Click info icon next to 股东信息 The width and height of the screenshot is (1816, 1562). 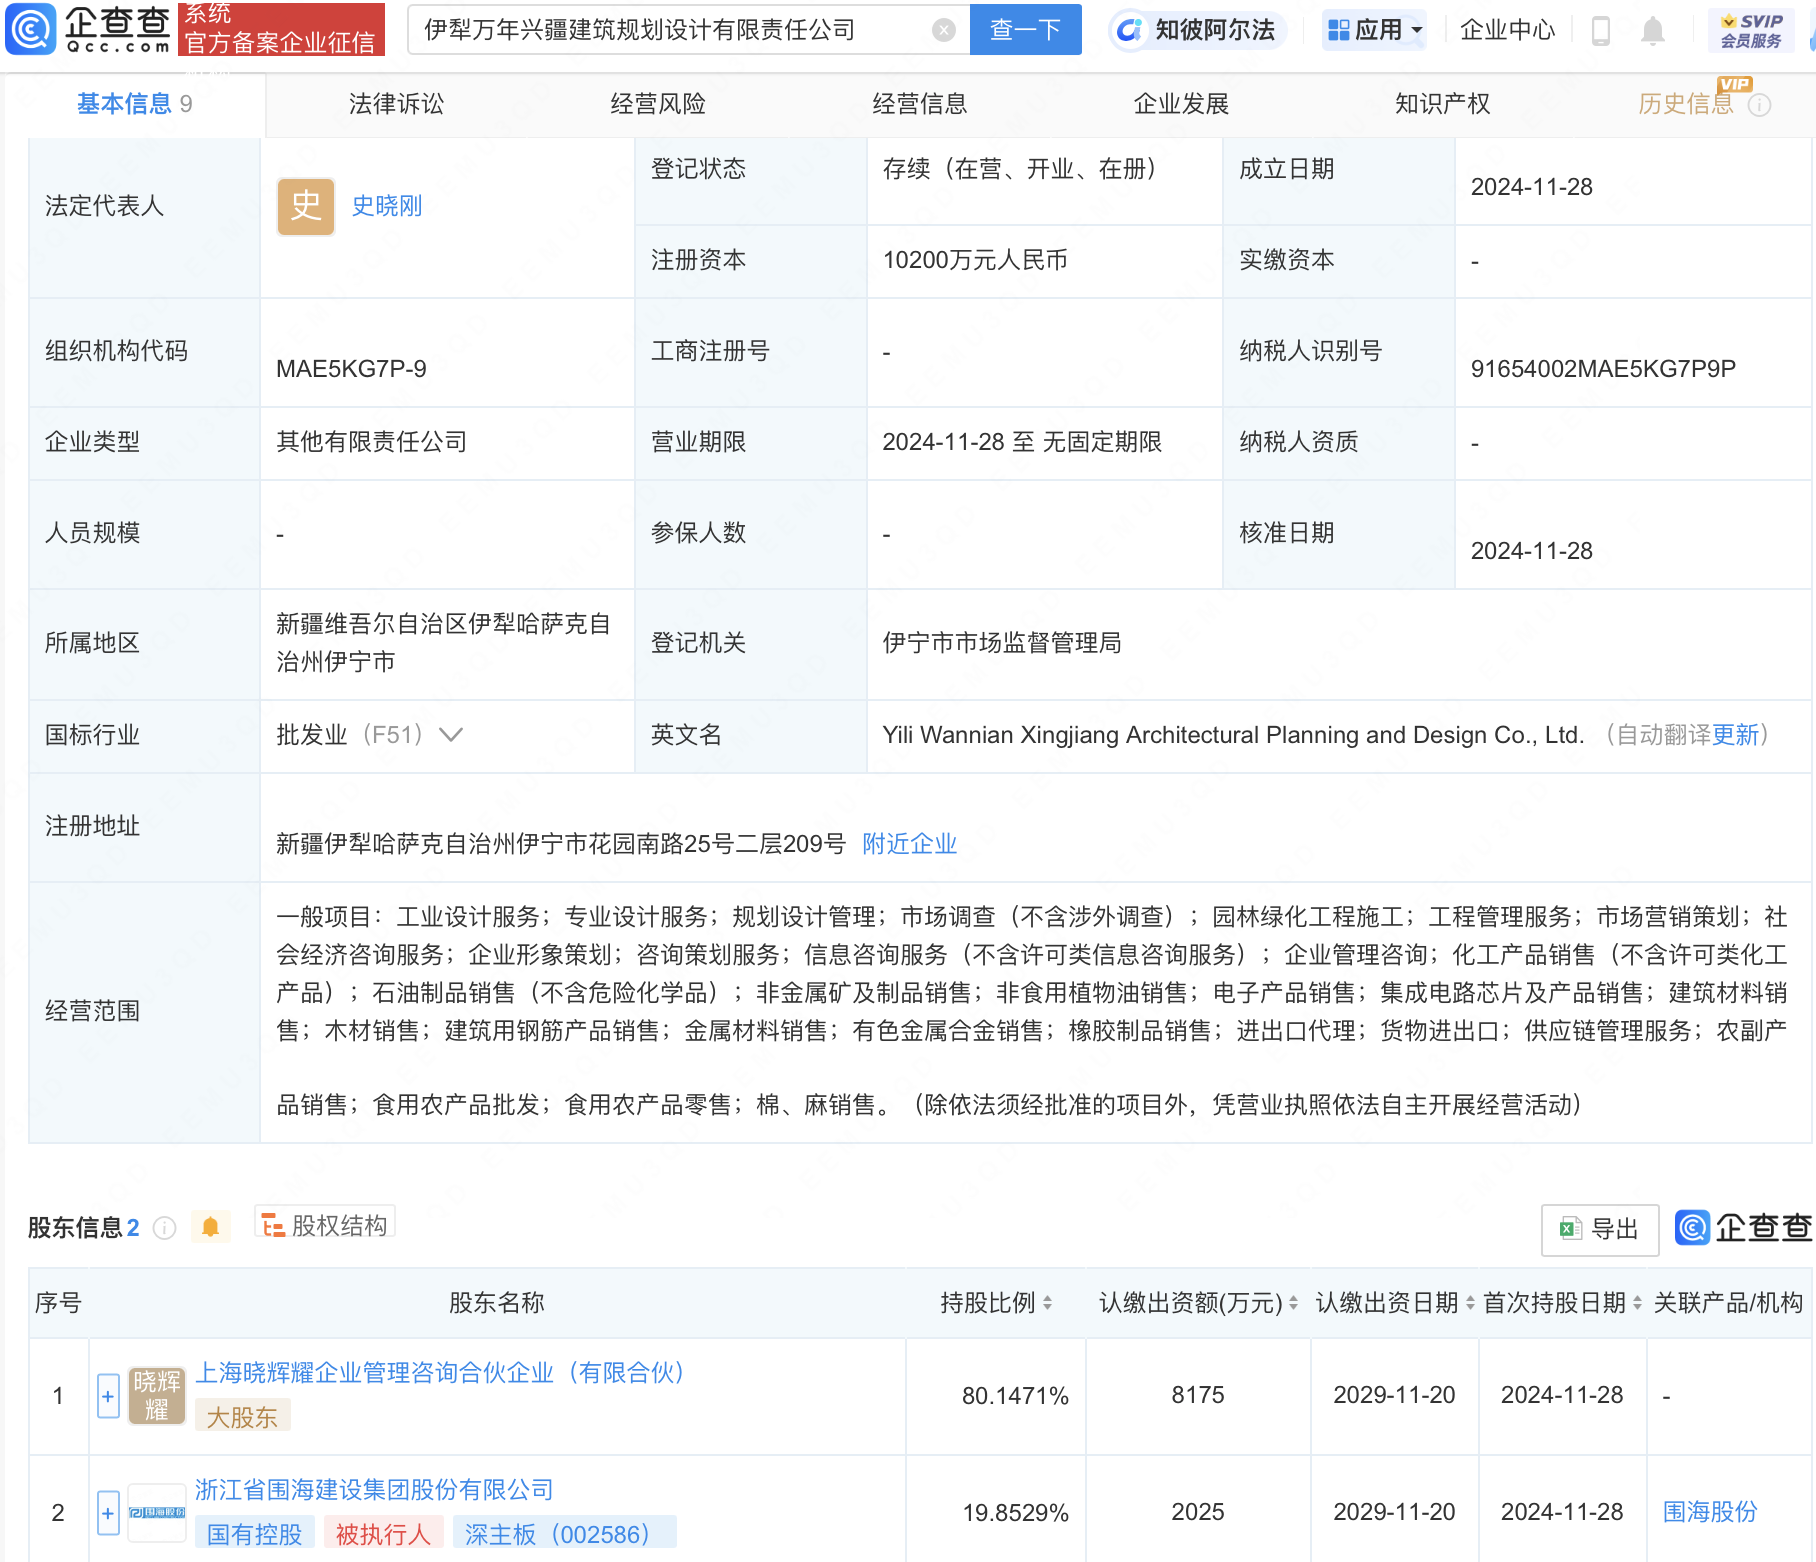(x=165, y=1228)
